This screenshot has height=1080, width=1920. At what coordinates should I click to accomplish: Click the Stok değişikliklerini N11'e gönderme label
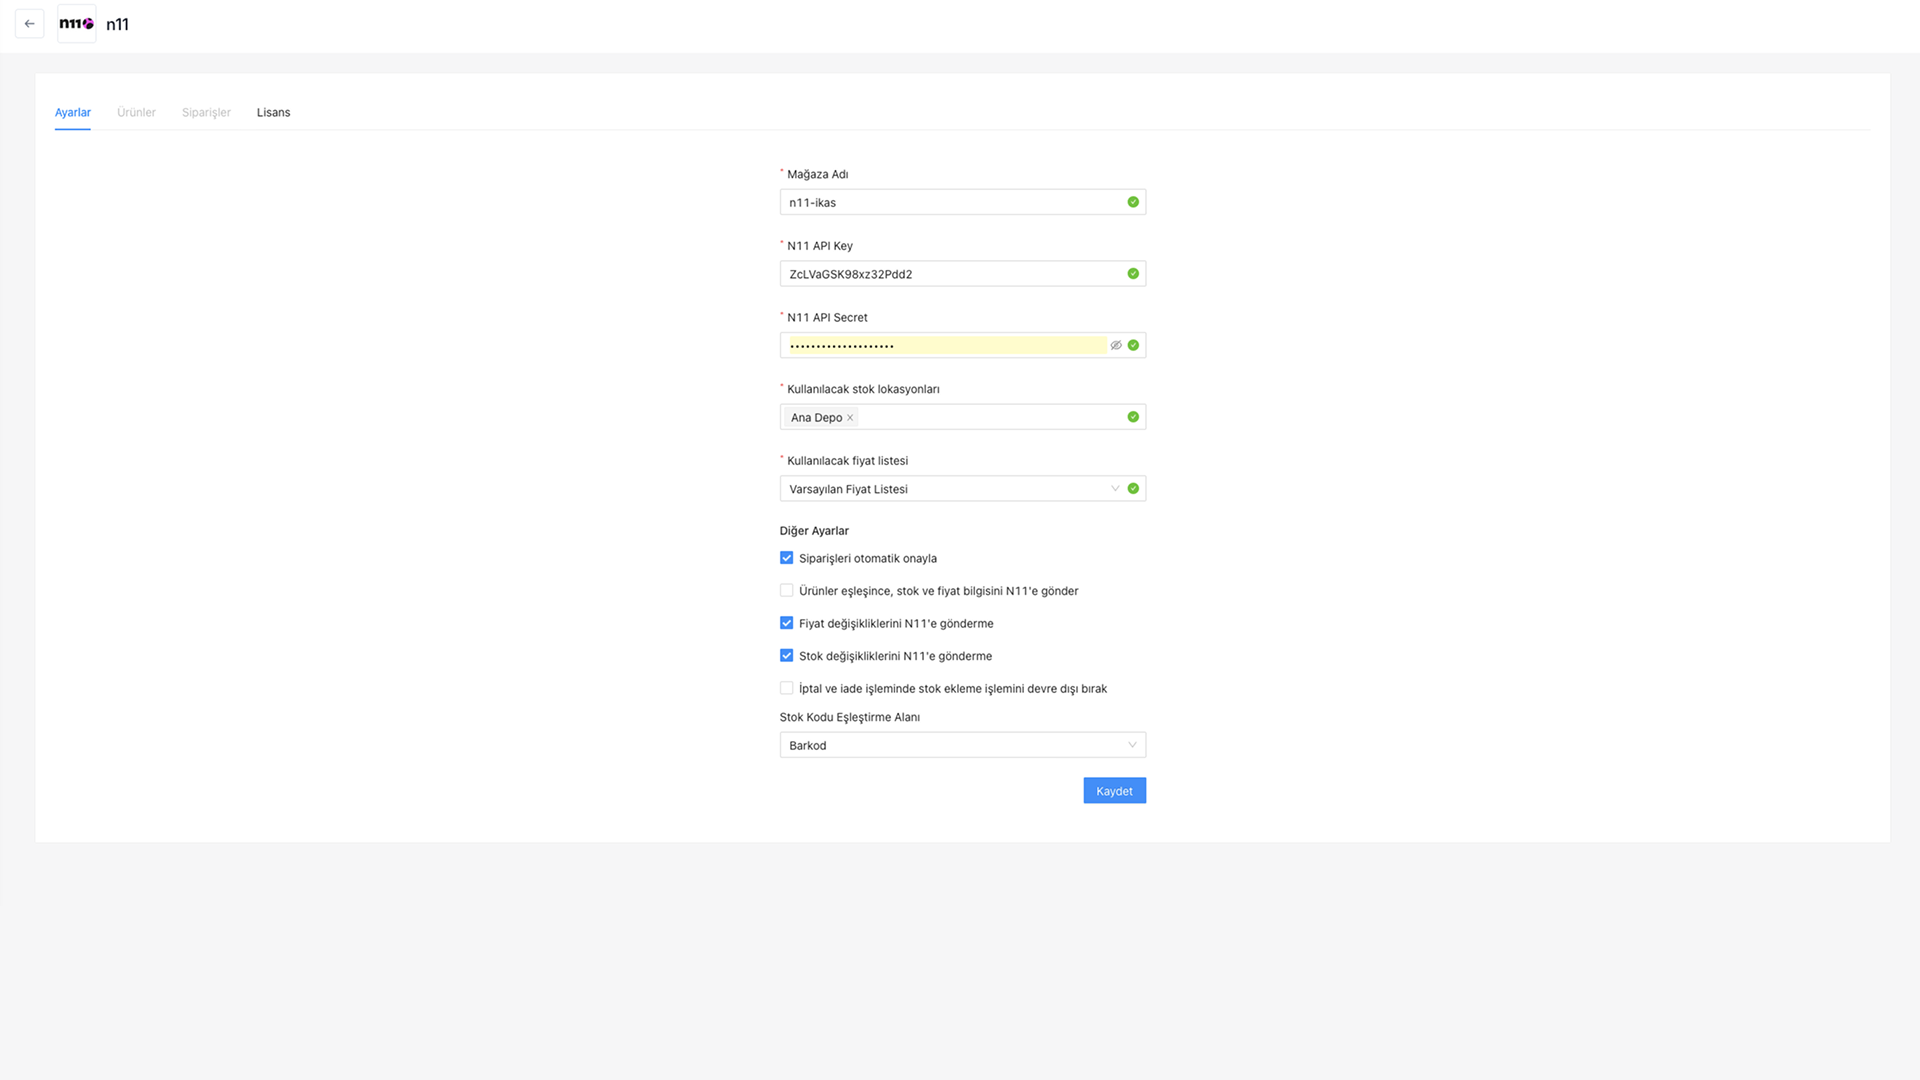coord(895,656)
